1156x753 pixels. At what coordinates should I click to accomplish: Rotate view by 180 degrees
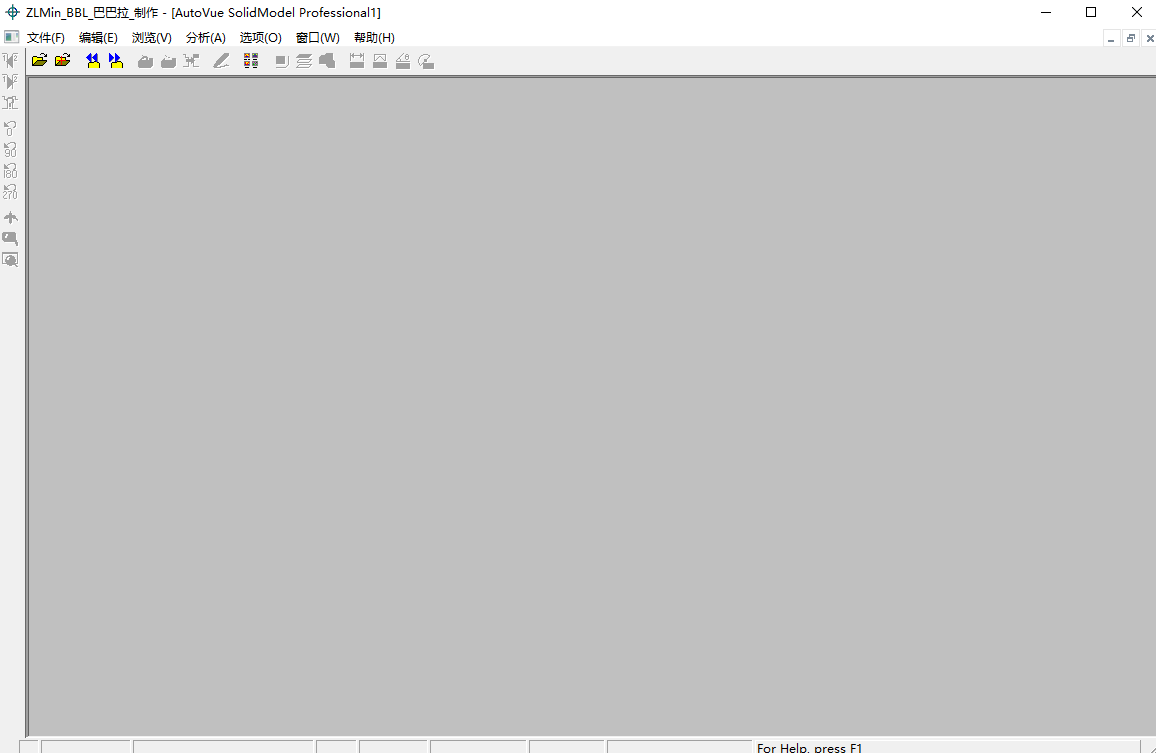point(10,171)
